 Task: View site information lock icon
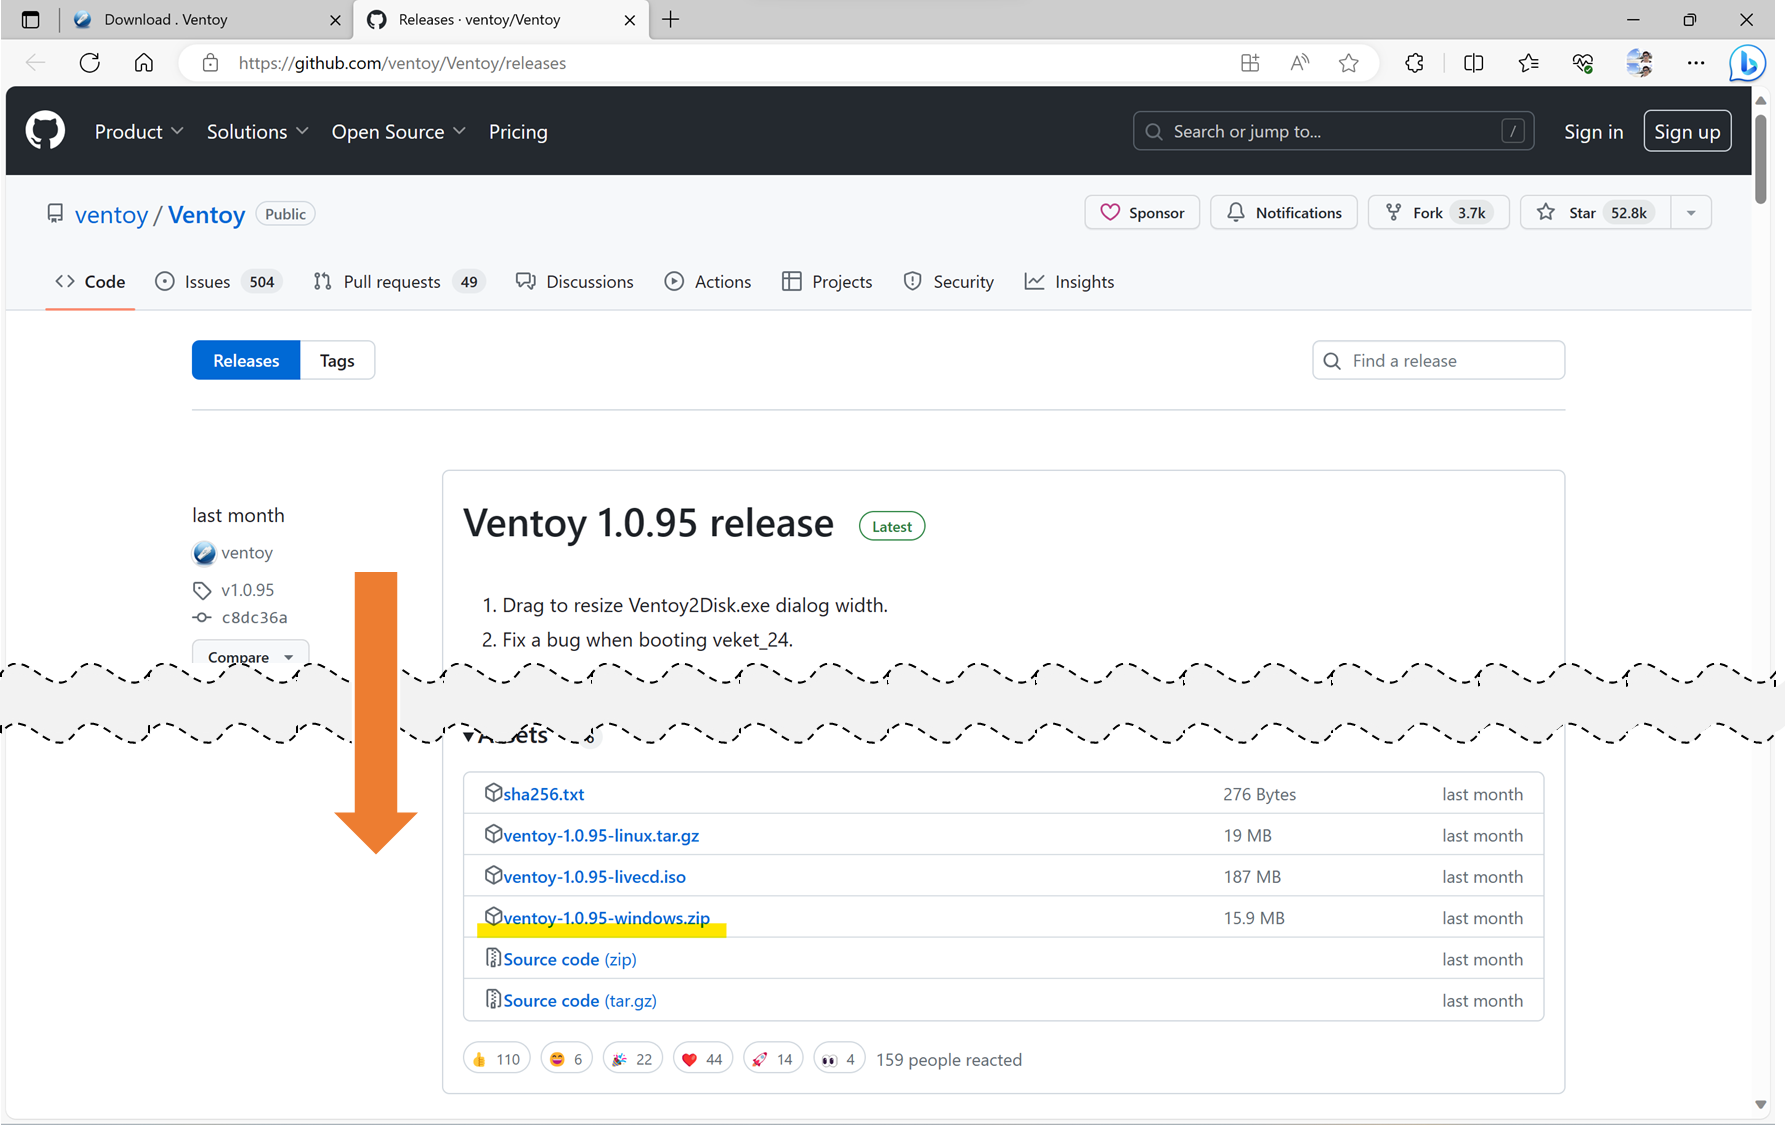click(210, 63)
